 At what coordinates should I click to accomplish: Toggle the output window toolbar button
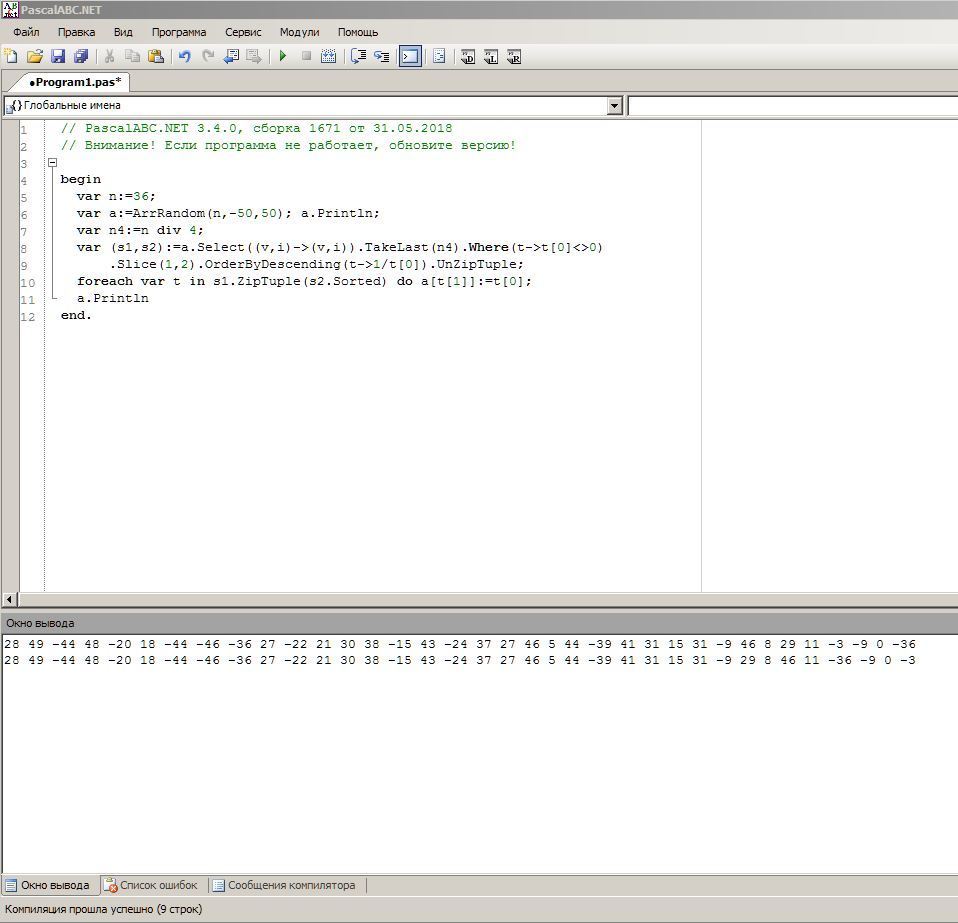410,57
